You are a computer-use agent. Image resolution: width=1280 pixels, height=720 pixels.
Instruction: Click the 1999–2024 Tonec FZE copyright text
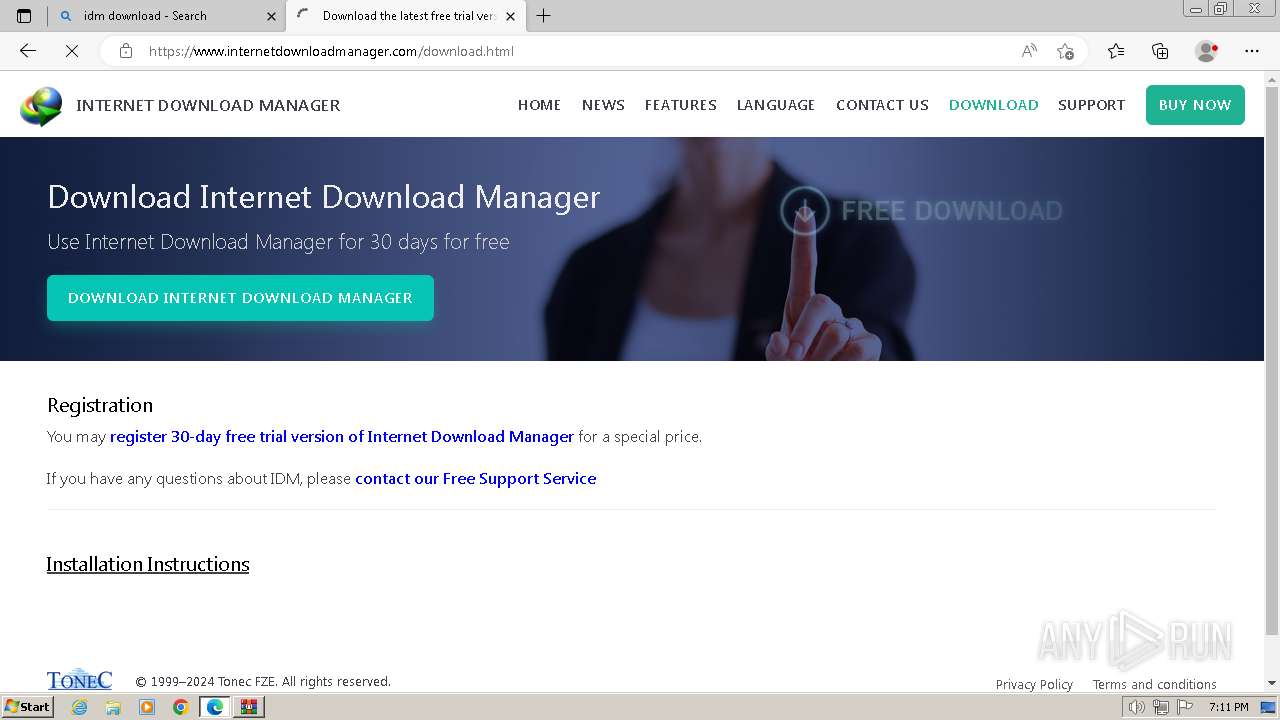click(x=263, y=682)
